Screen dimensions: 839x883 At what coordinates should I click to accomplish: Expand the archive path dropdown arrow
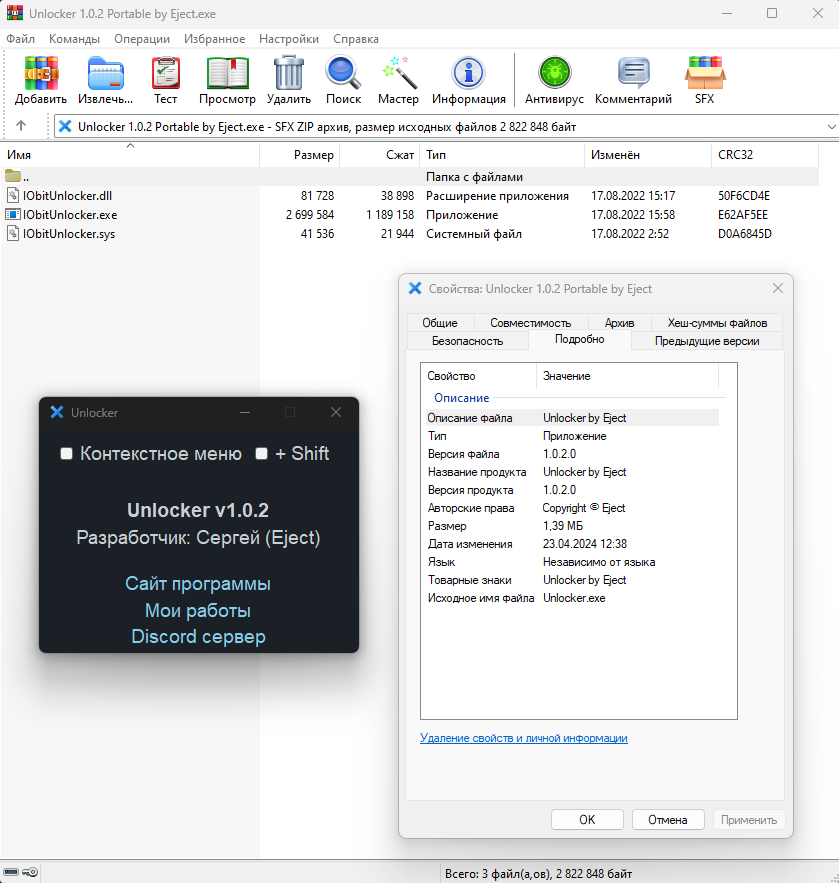(831, 127)
